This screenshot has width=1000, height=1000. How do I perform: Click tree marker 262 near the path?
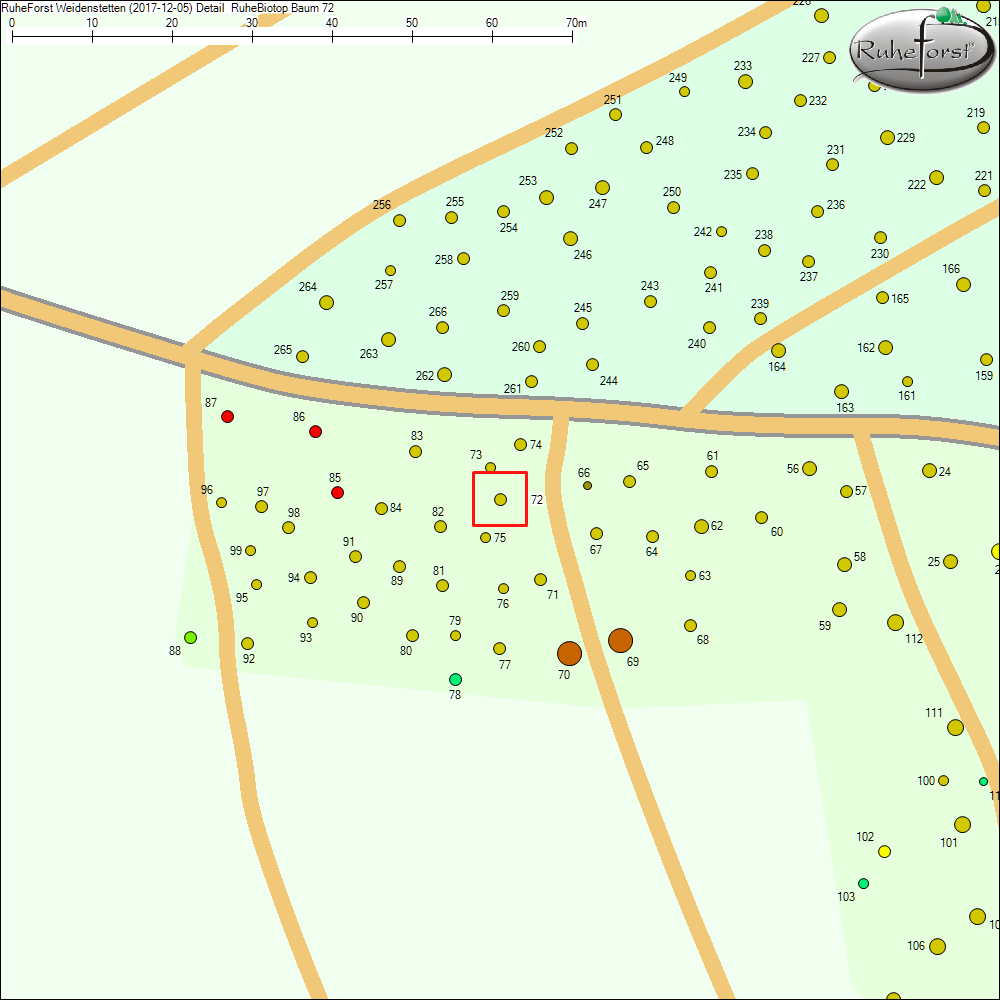[x=444, y=374]
